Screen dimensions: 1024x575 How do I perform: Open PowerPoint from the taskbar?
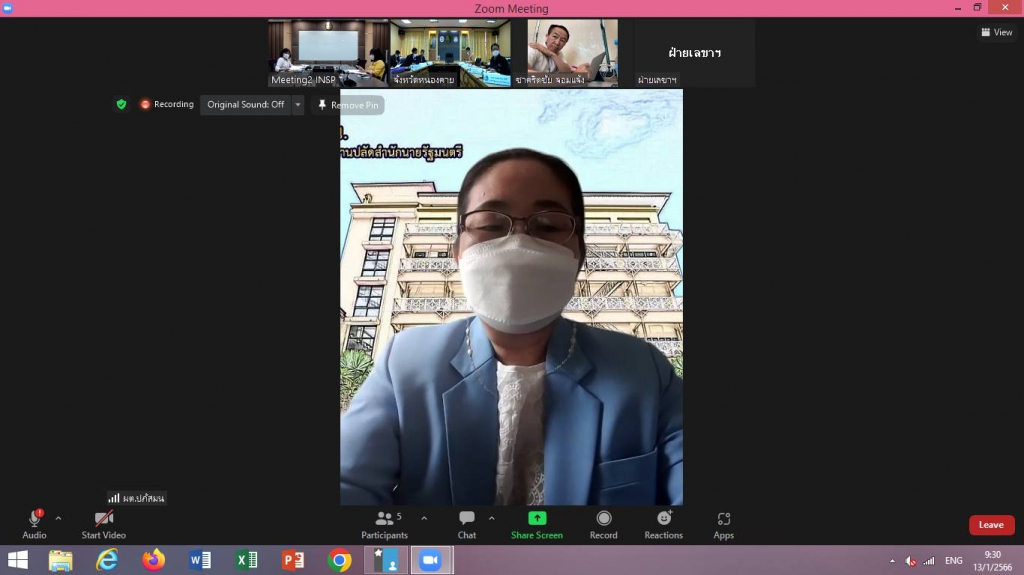click(x=293, y=560)
